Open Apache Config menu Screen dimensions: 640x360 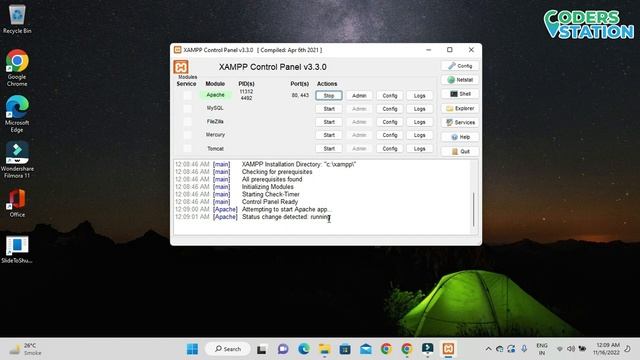[390, 96]
